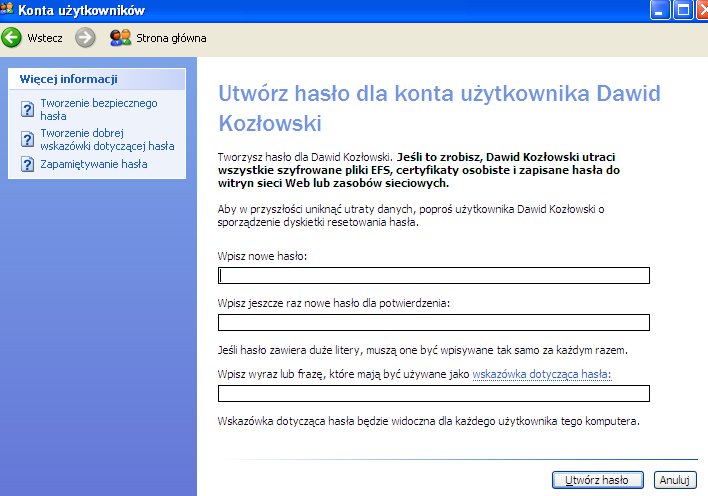Click the Strona główna toolbar label
Viewport: 708px width, 496px height.
tap(171, 38)
